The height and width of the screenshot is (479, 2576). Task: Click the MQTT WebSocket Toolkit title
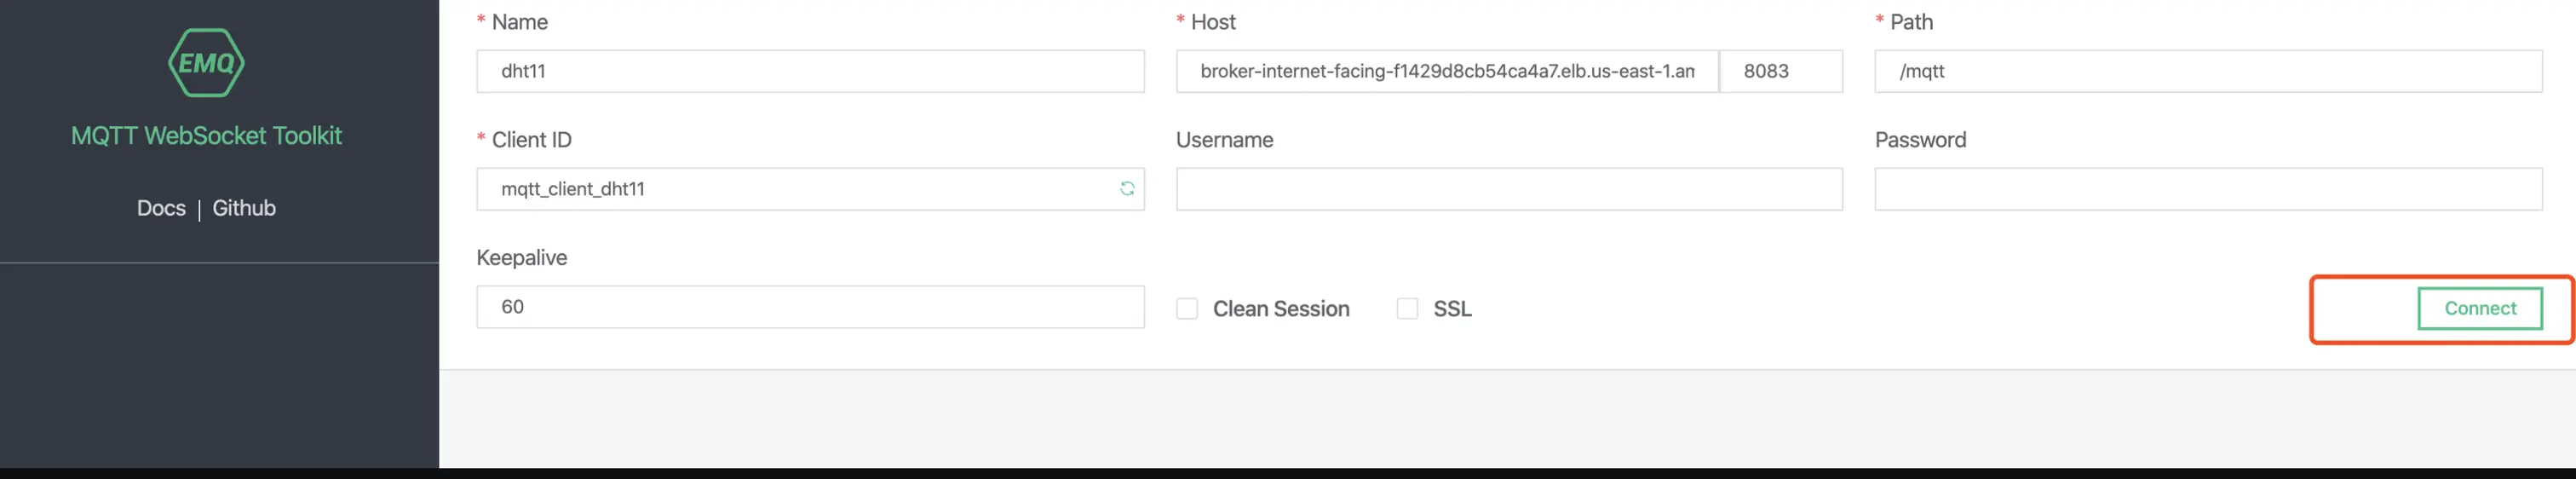coord(206,136)
